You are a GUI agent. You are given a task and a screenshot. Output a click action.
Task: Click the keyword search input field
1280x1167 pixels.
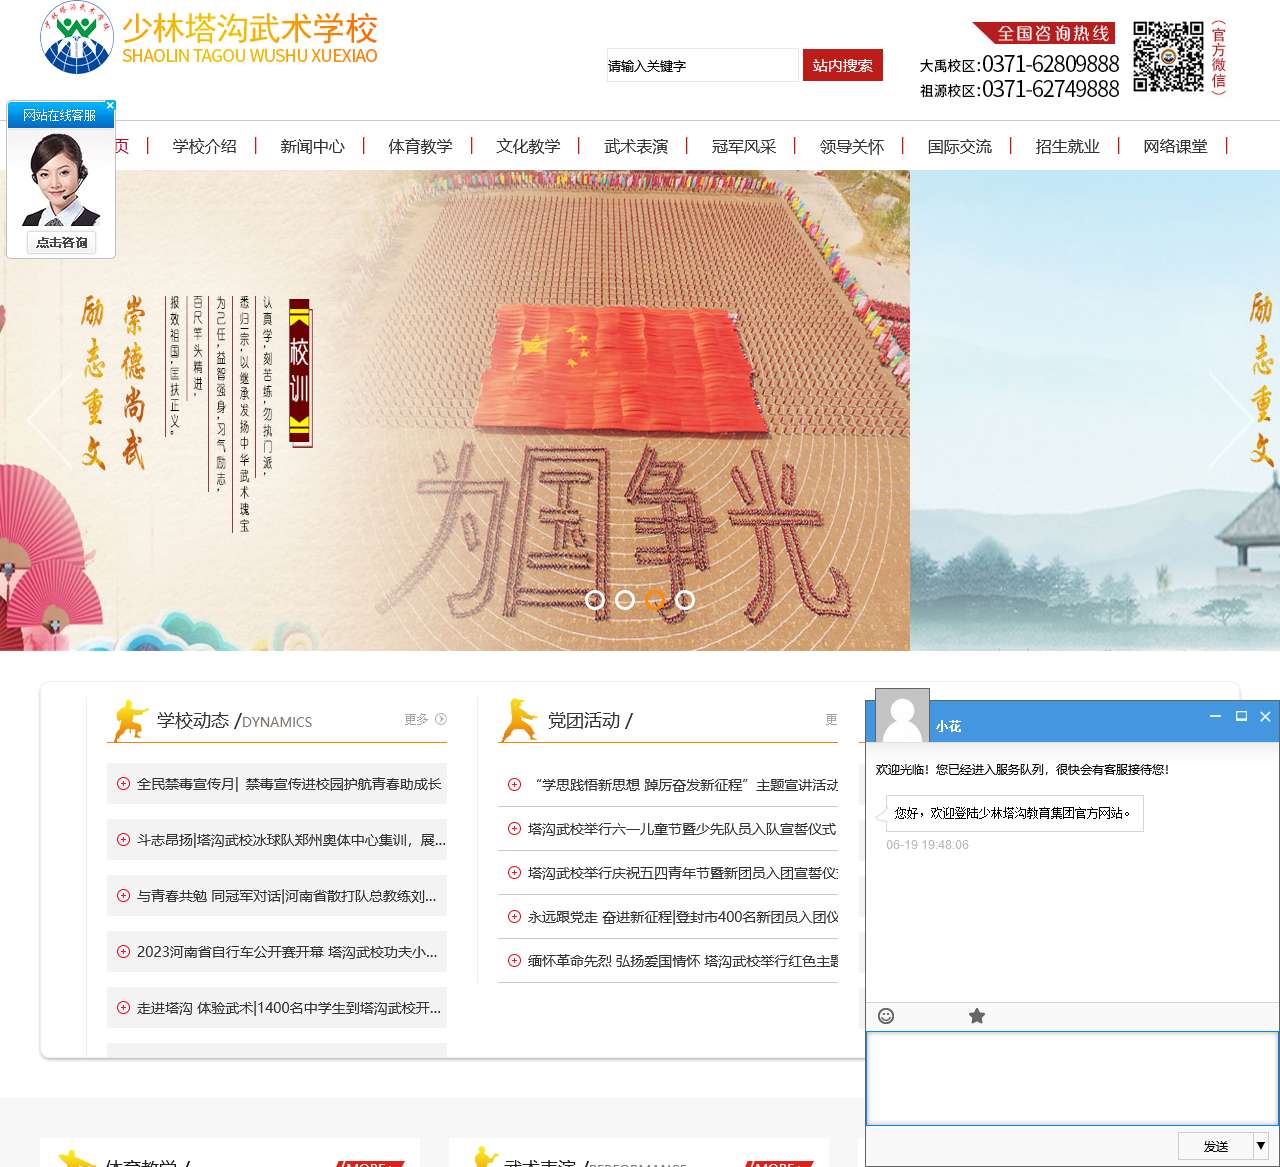click(703, 65)
